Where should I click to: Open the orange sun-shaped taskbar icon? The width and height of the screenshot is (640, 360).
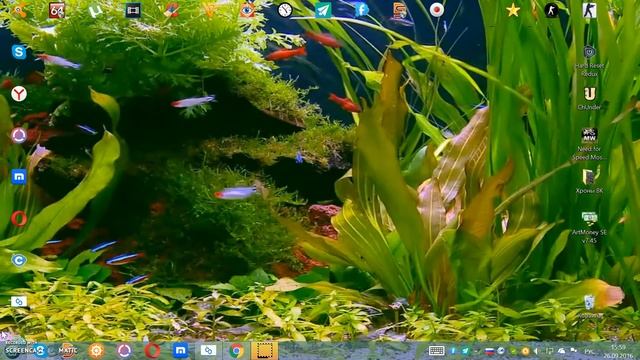pyautogui.click(x=96, y=351)
